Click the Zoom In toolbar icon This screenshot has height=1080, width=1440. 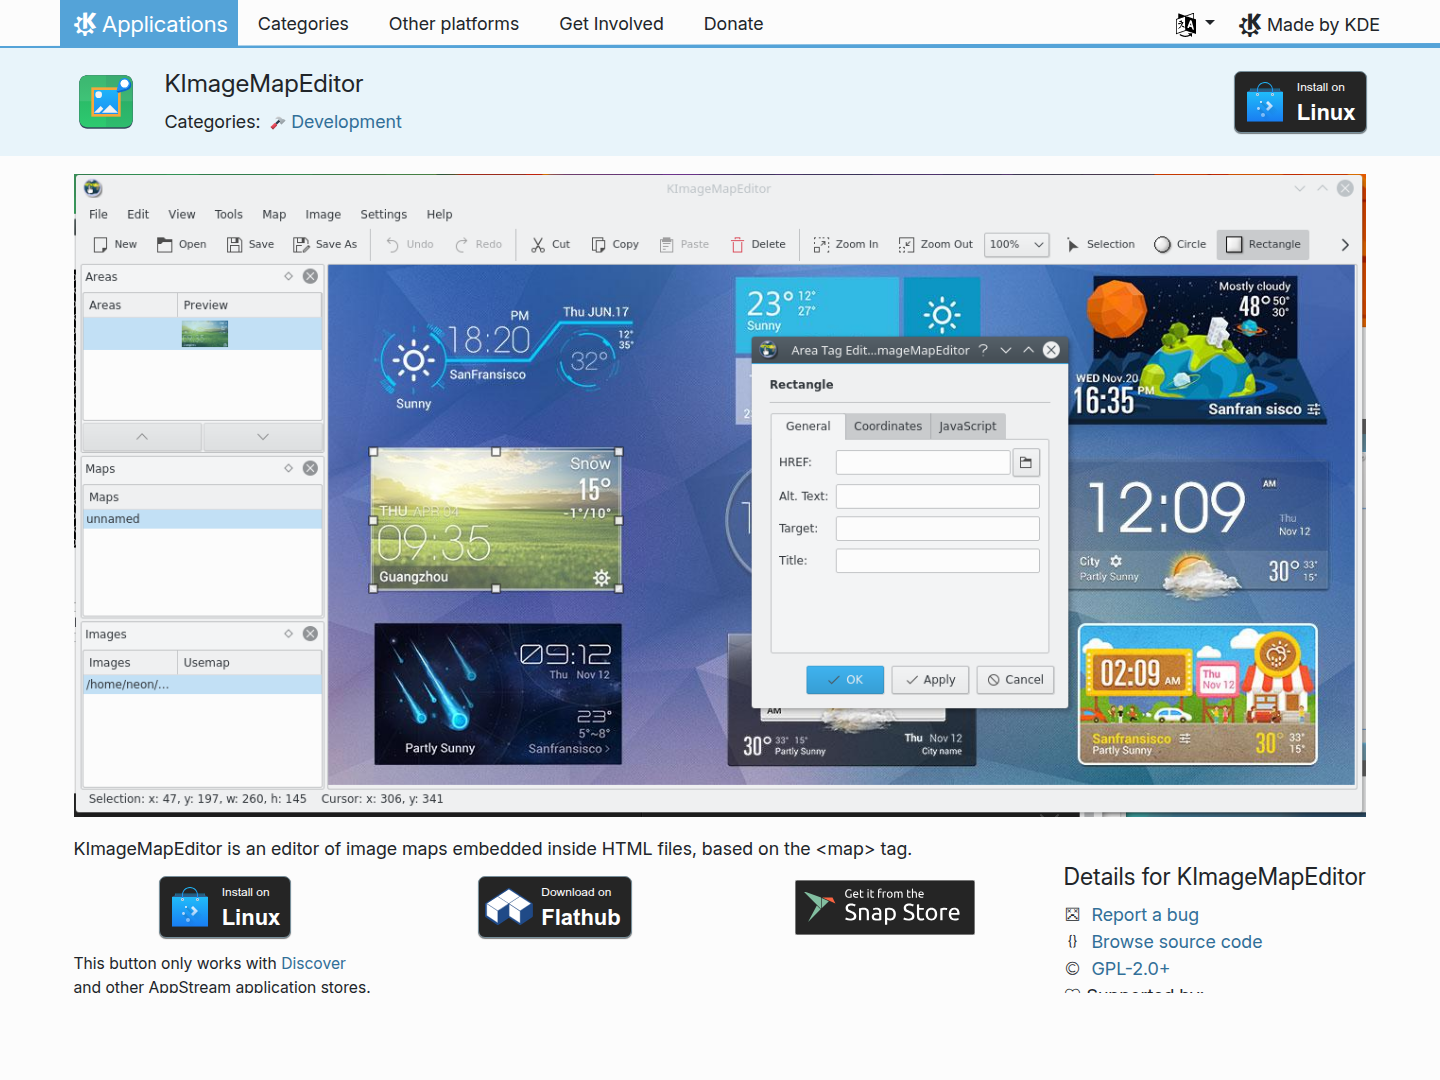click(822, 245)
